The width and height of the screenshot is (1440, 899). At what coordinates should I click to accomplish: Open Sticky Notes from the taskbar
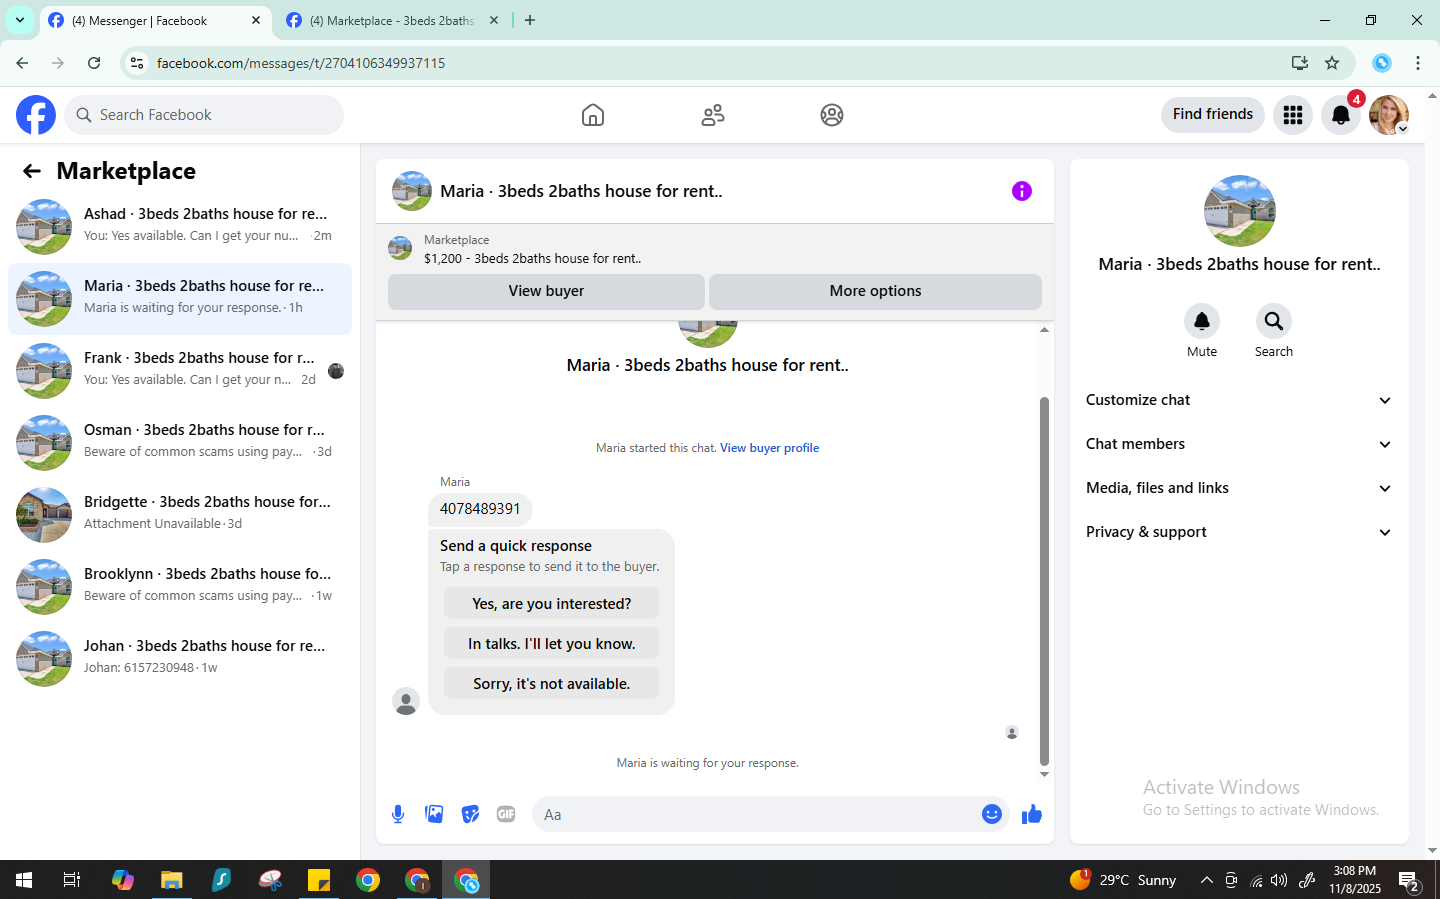(x=319, y=880)
